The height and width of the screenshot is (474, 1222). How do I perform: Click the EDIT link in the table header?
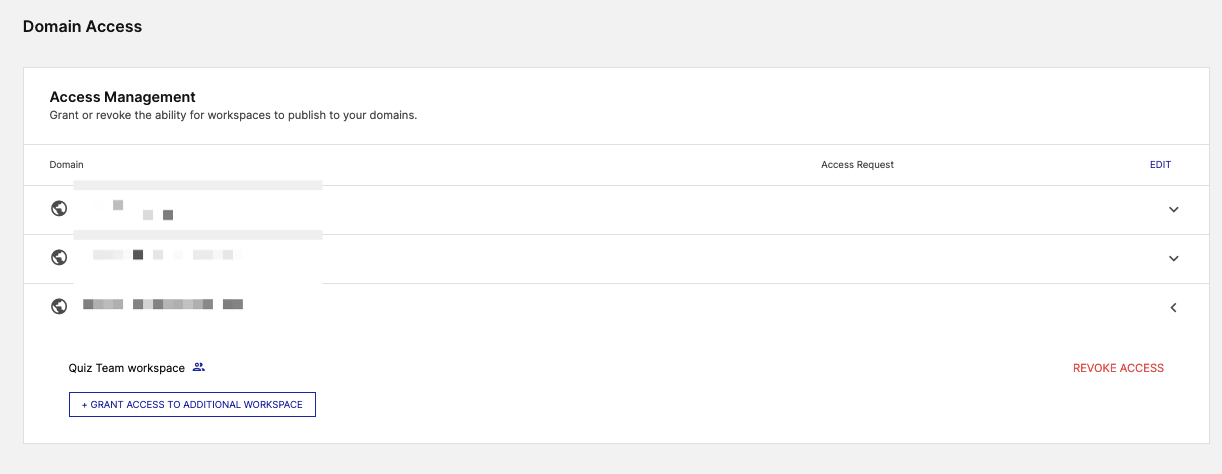pos(1160,165)
